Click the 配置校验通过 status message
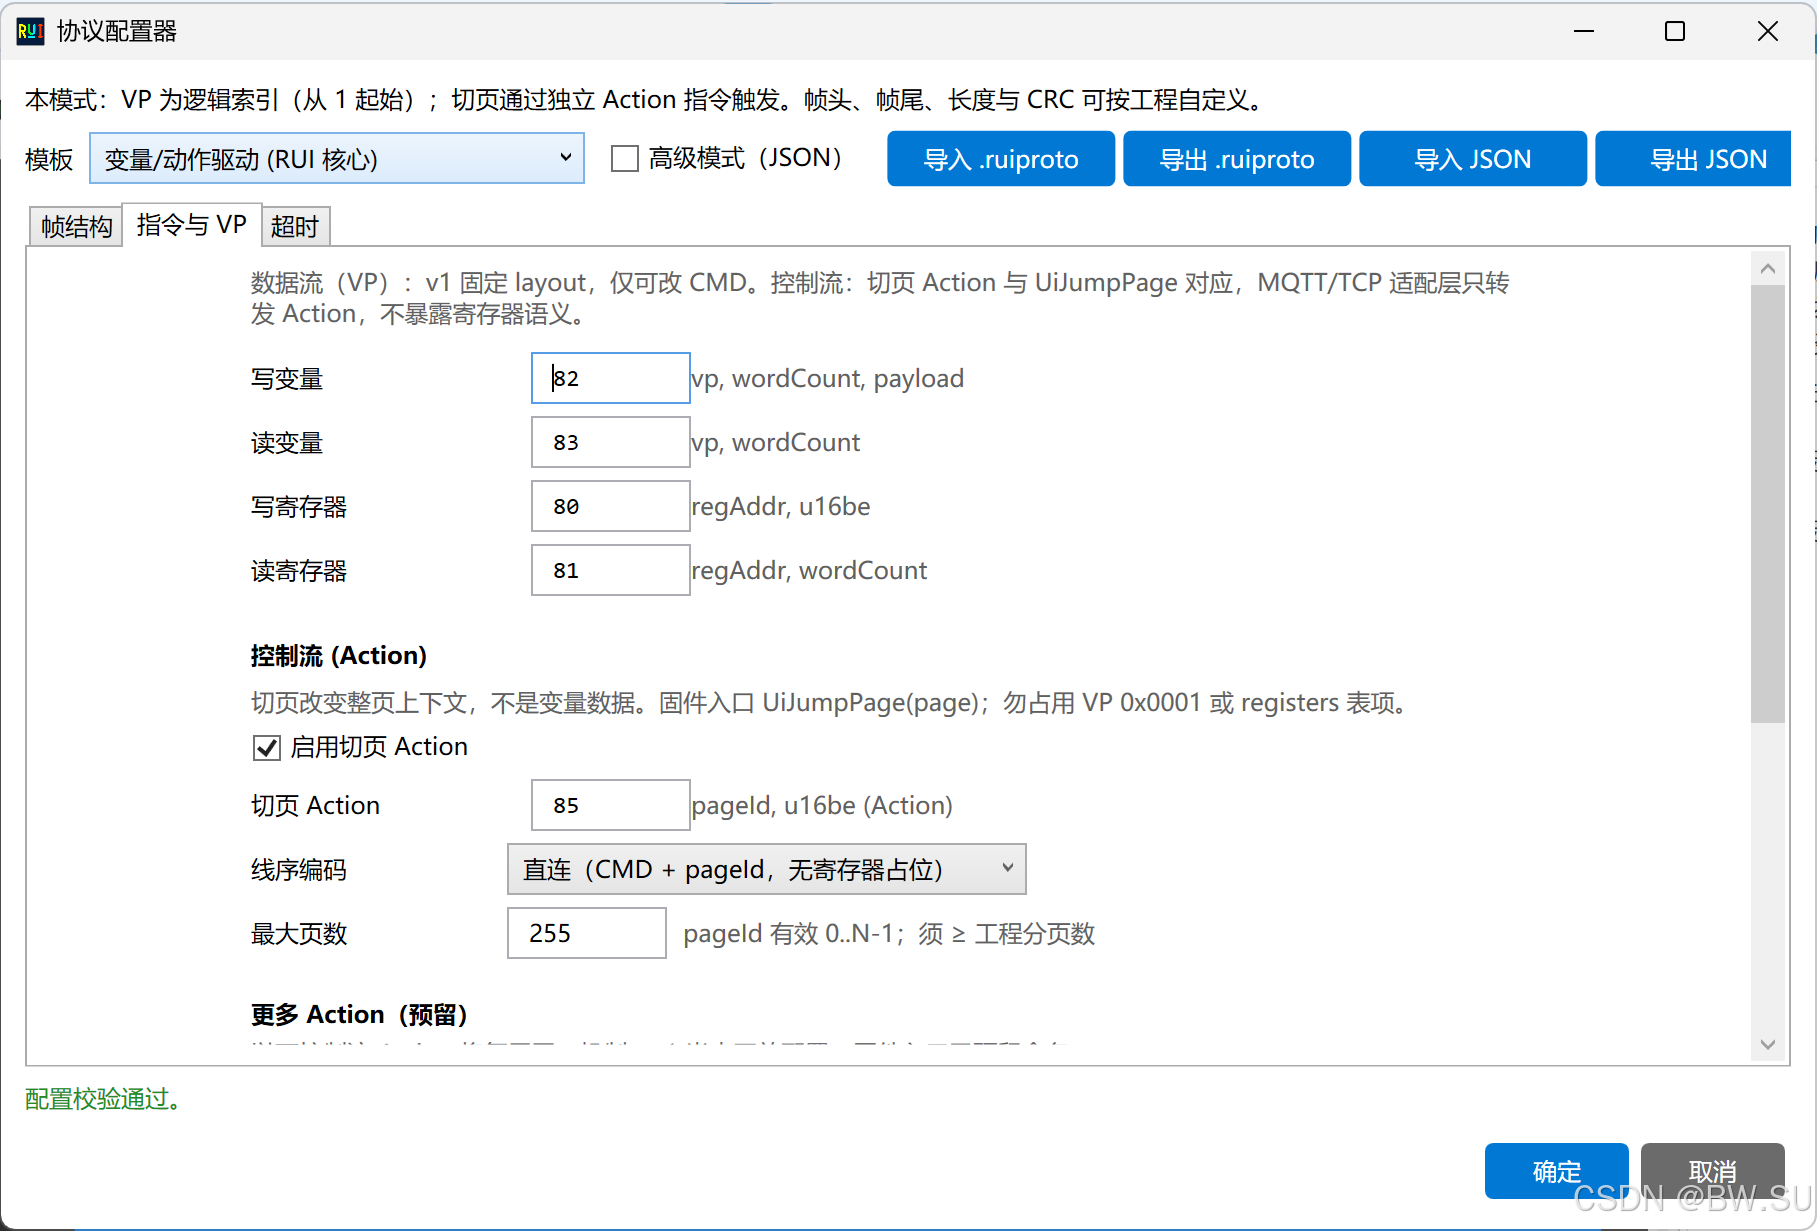 point(104,1099)
